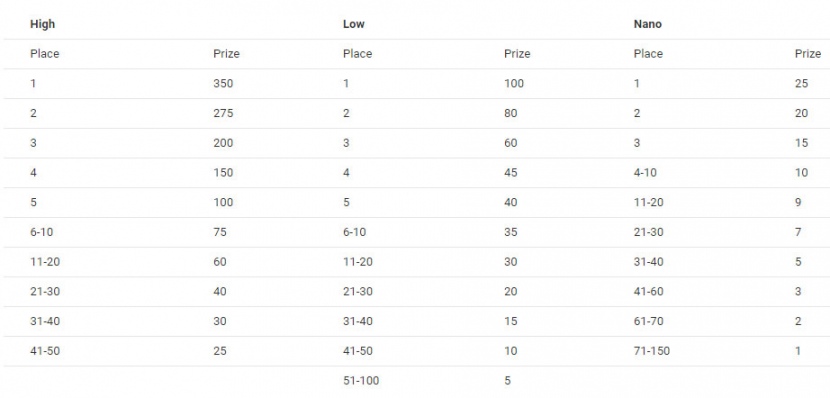Select the 200 prize value

[x=223, y=142]
